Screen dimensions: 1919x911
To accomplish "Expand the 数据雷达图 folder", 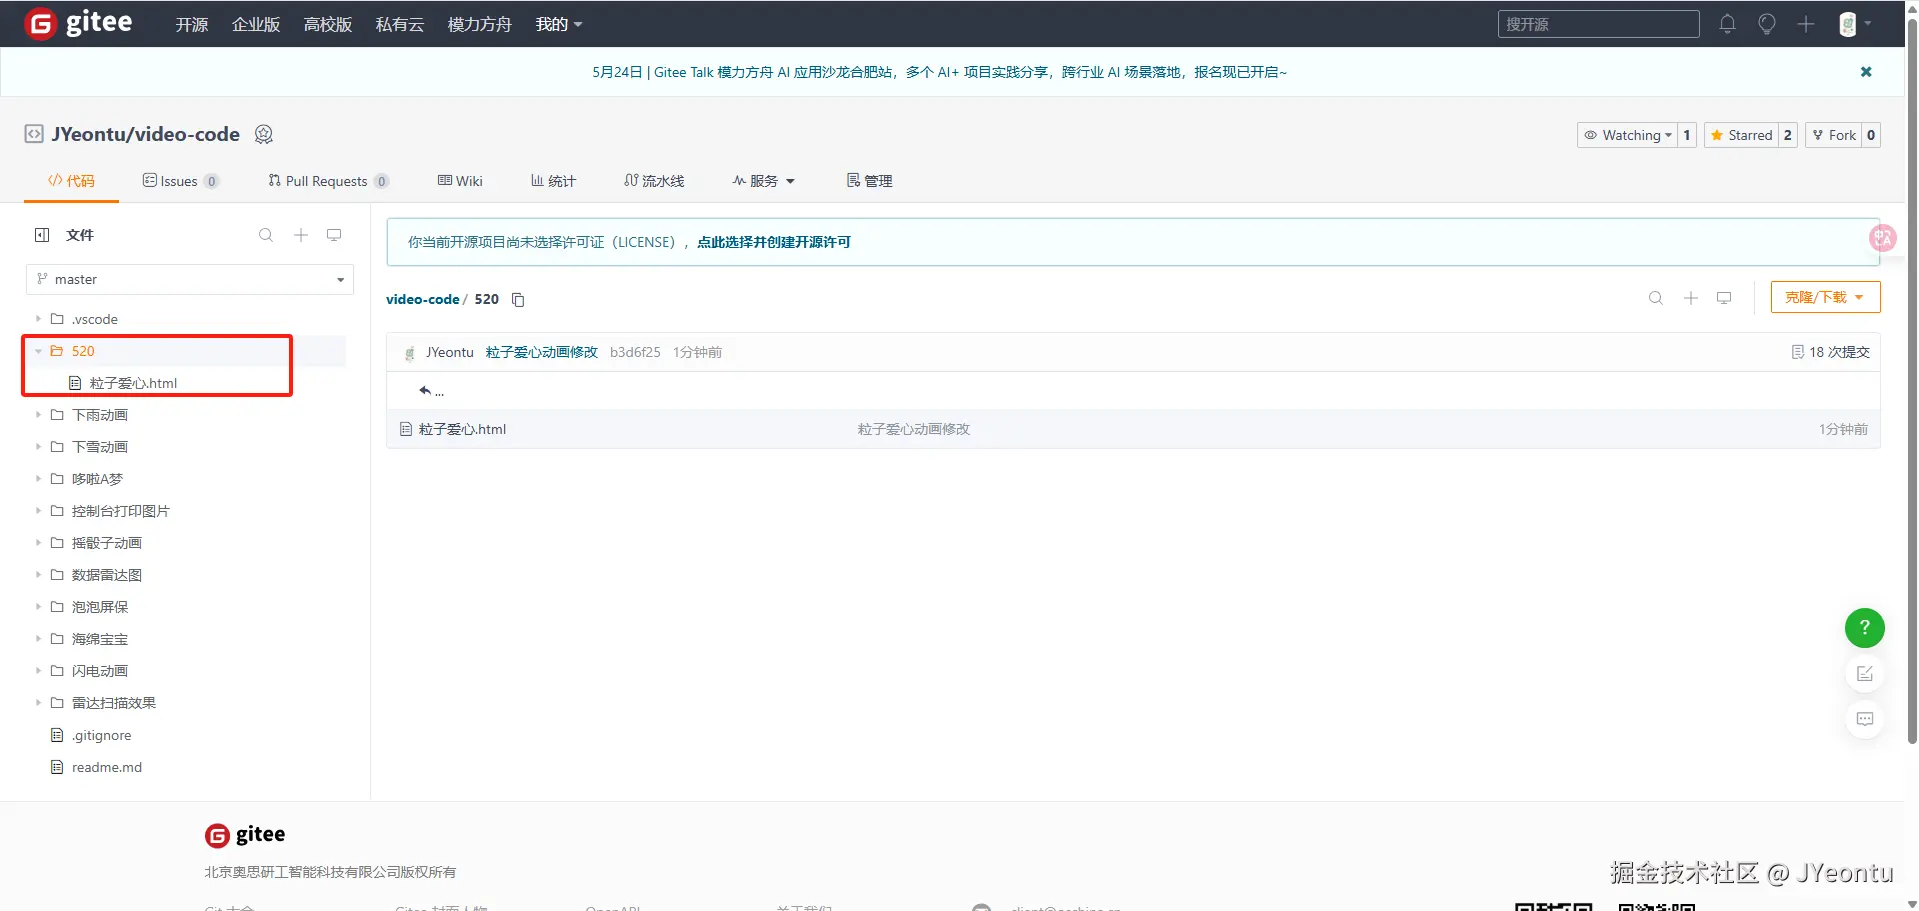I will pyautogui.click(x=38, y=575).
